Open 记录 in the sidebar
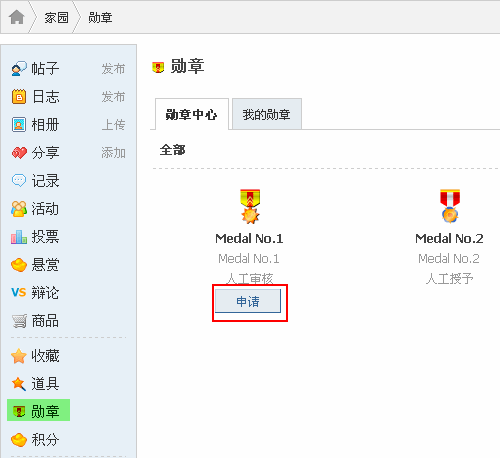The height and width of the screenshot is (458, 500). click(x=45, y=181)
